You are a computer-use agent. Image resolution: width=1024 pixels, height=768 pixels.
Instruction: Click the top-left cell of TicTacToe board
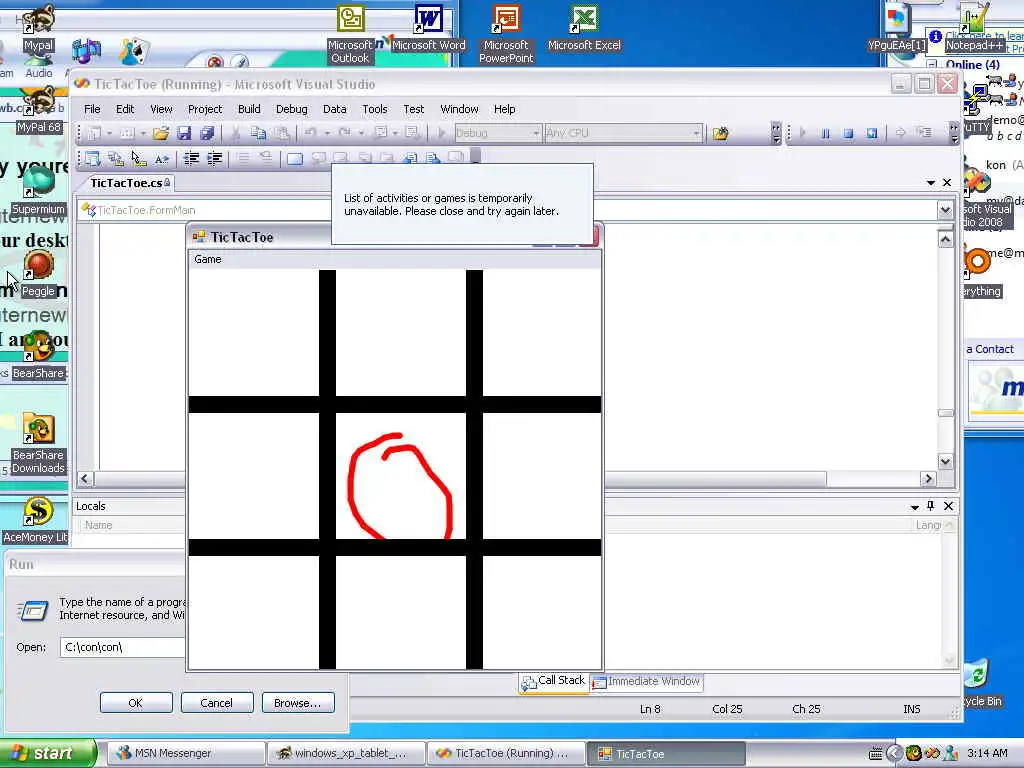253,333
